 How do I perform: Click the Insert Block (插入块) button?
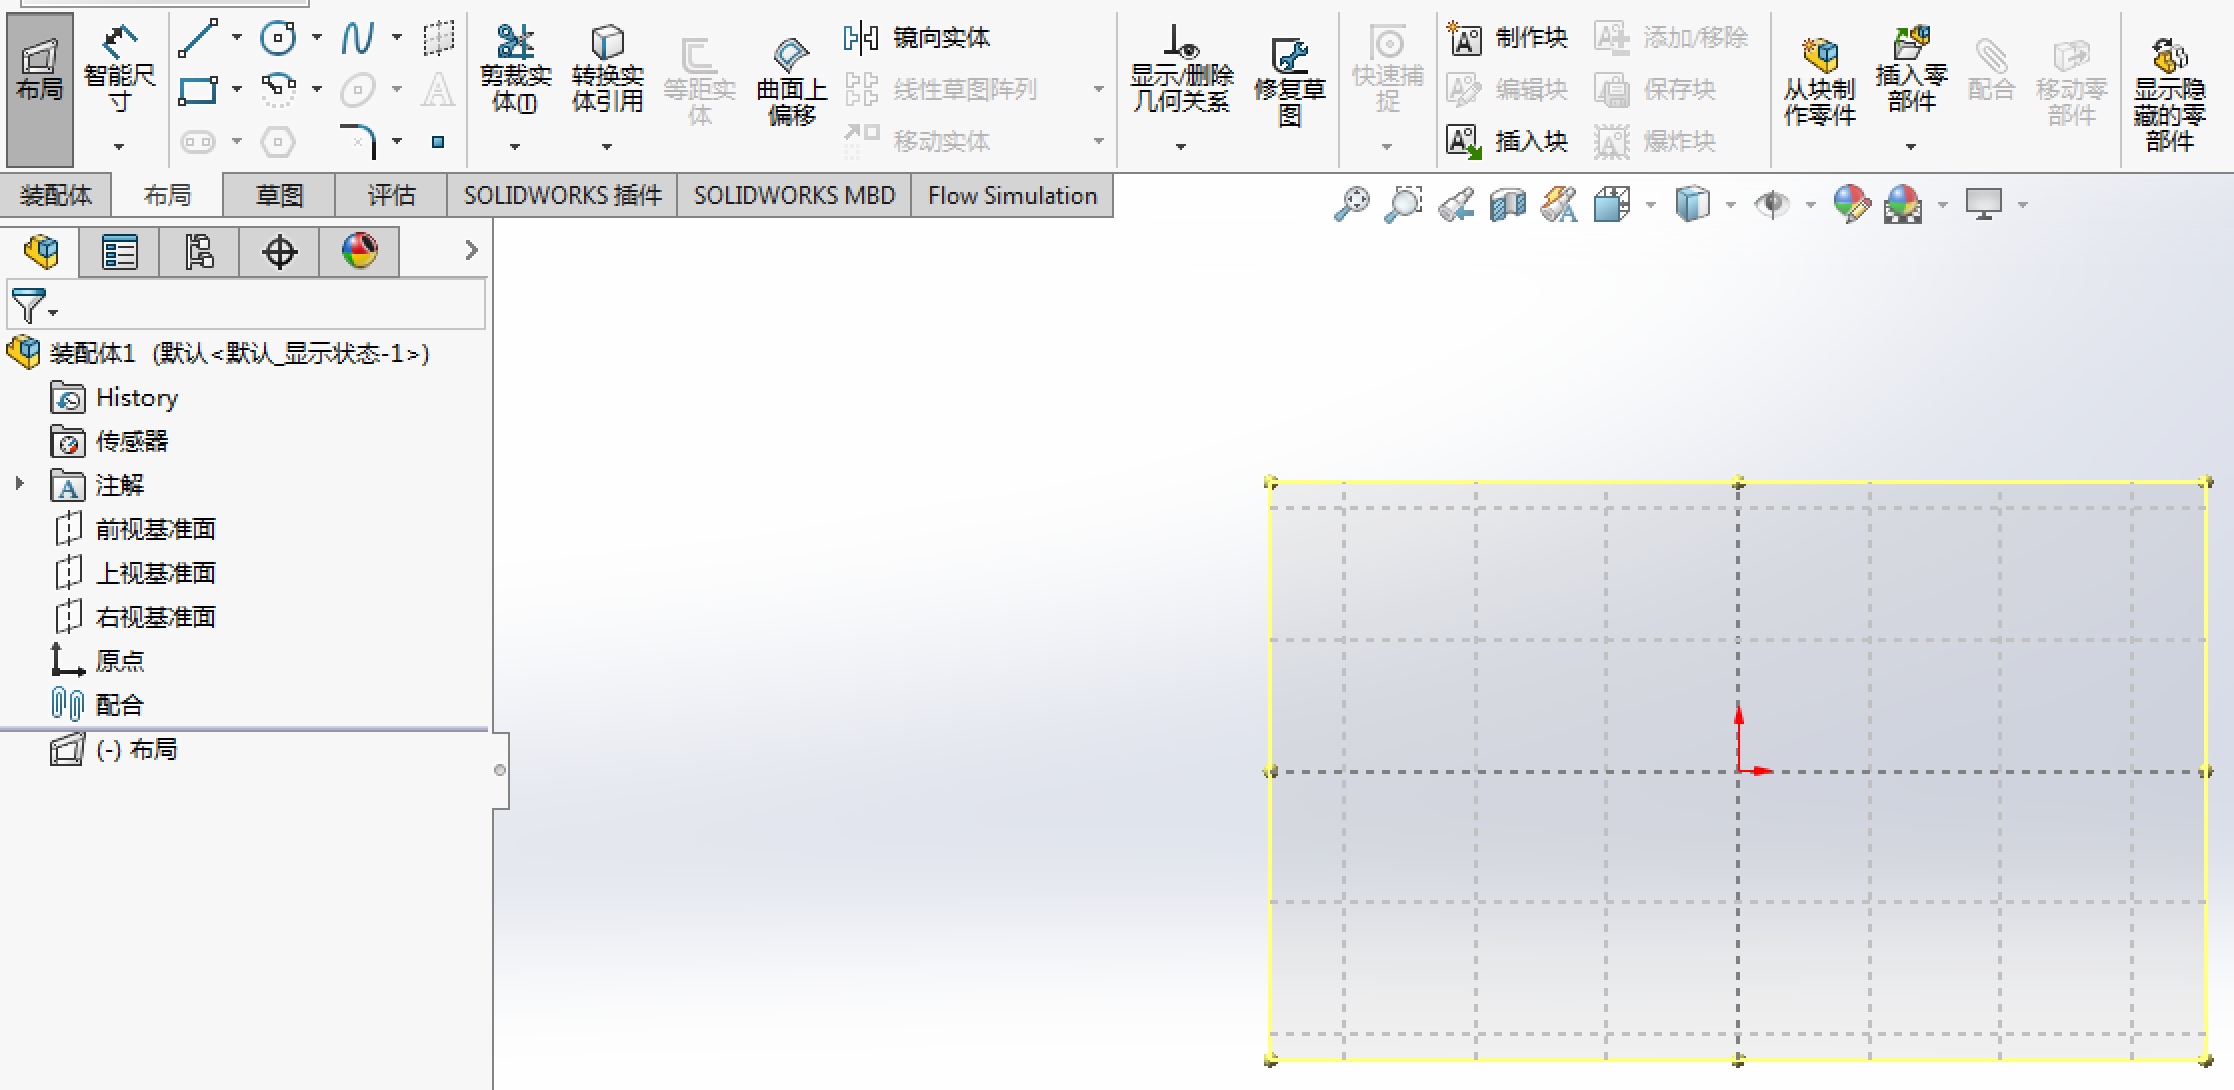point(1508,141)
